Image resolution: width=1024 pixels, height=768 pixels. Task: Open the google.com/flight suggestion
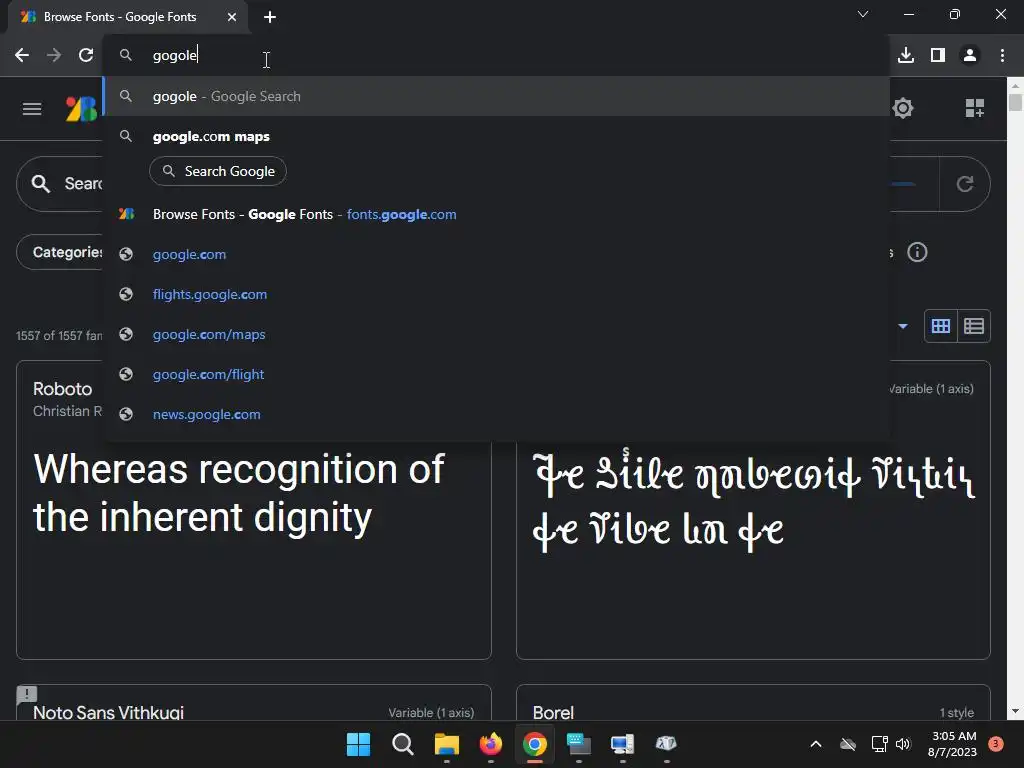coord(496,374)
